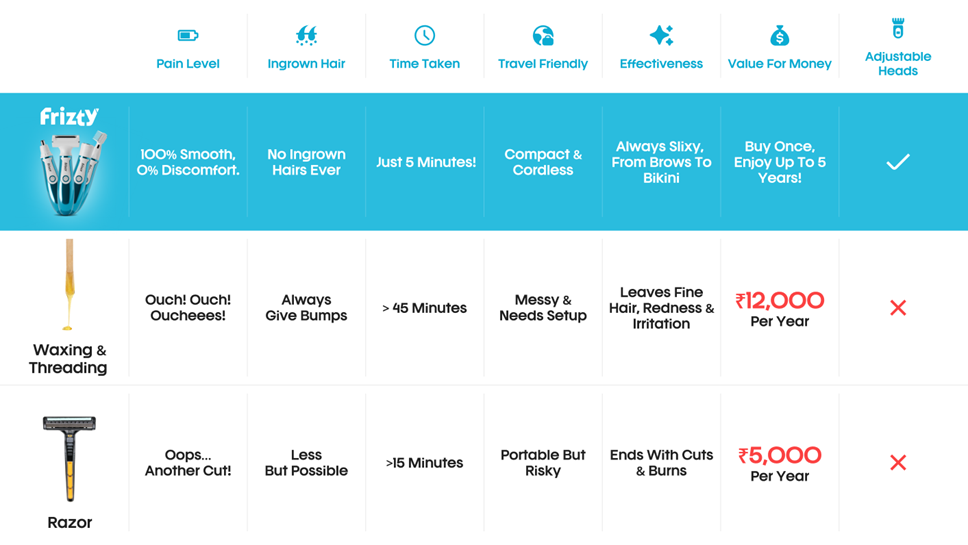Click the Frizty adjustable heads checkmark

[898, 162]
